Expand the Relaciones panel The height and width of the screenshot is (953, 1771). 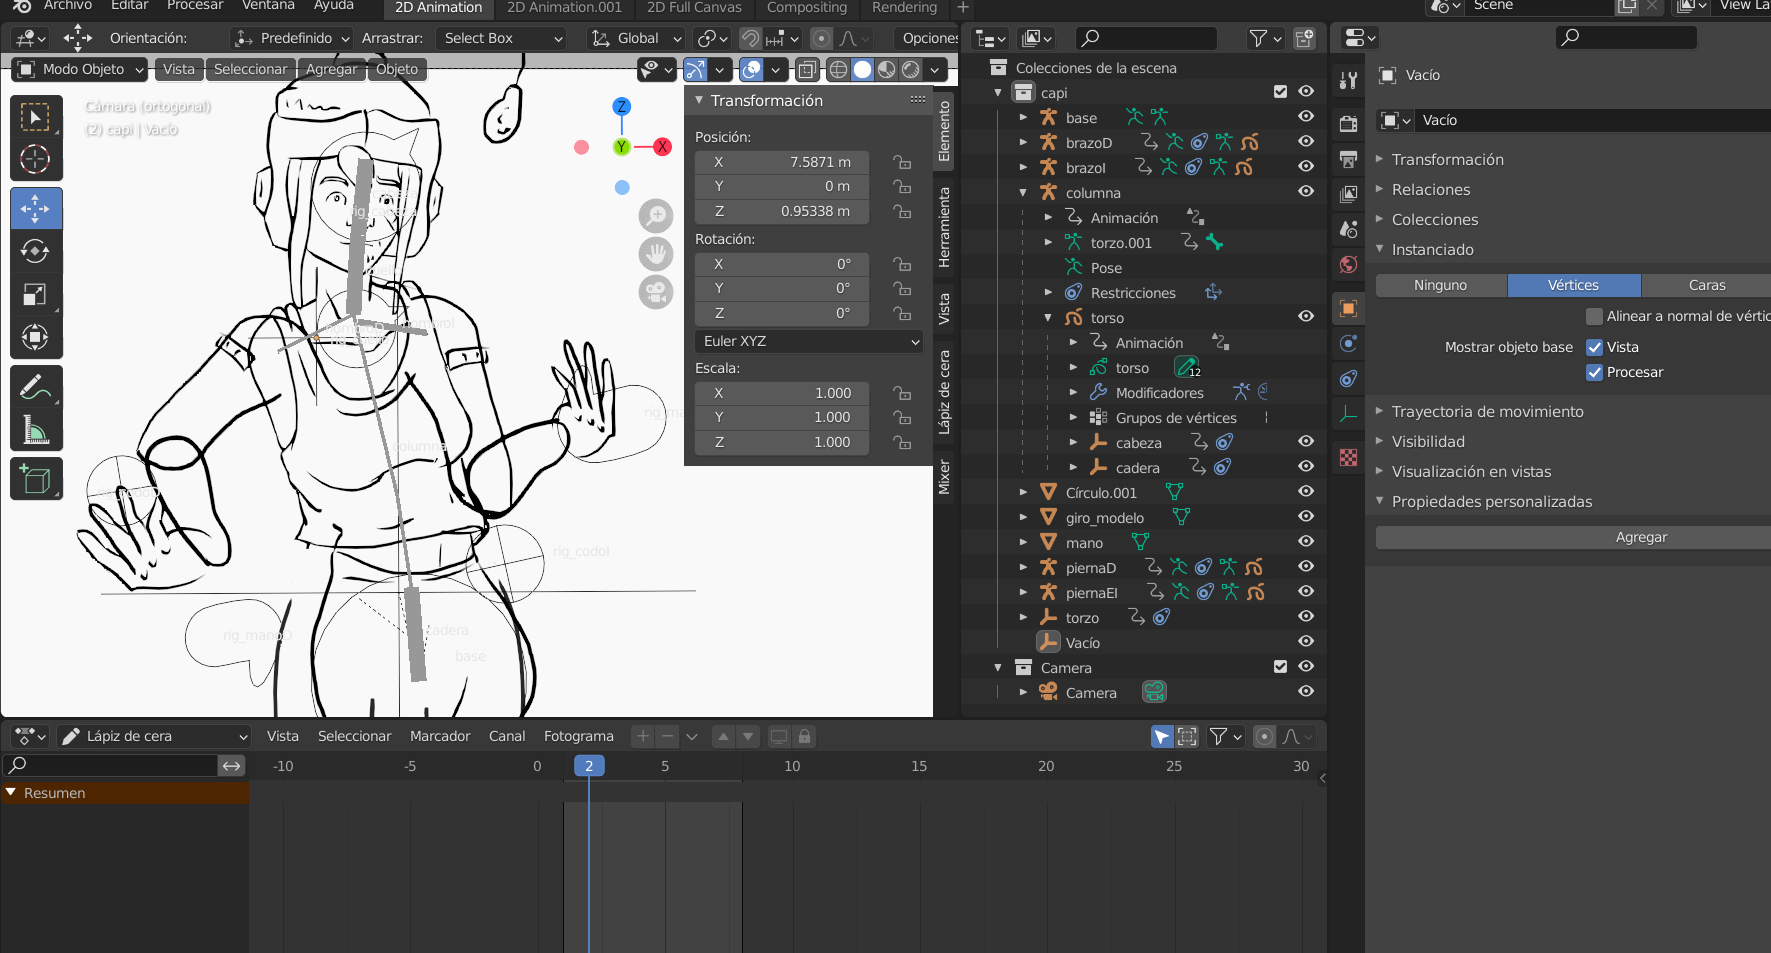(x=1430, y=189)
